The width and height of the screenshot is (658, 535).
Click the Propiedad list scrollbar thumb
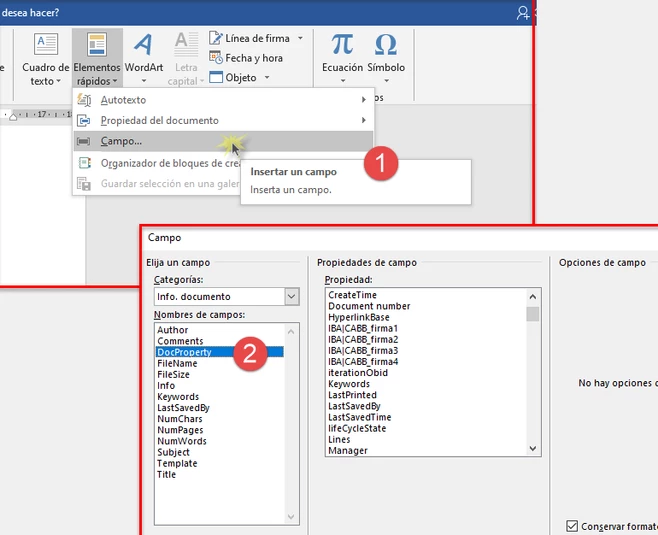[533, 314]
